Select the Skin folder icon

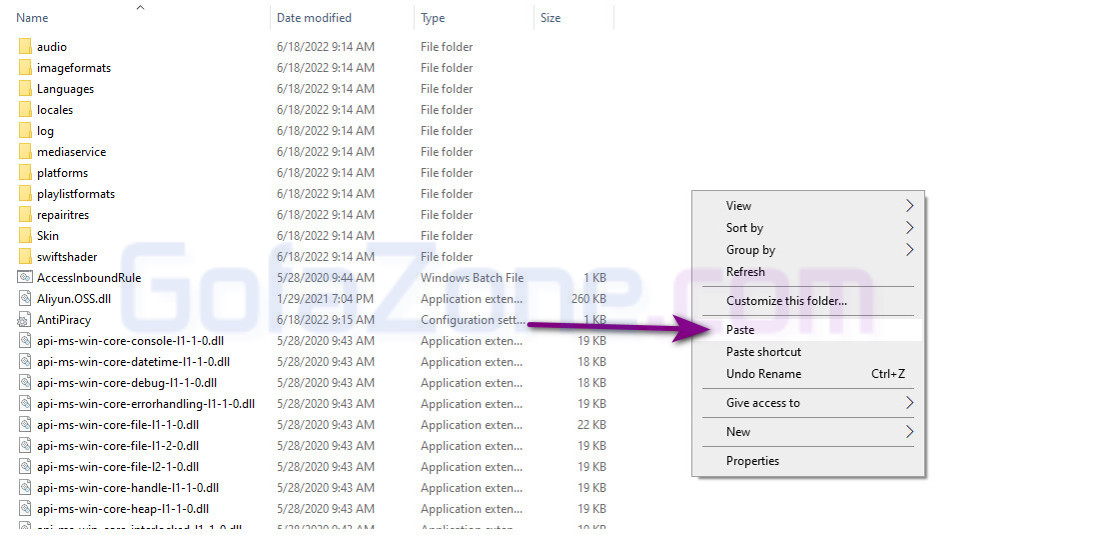pos(25,236)
